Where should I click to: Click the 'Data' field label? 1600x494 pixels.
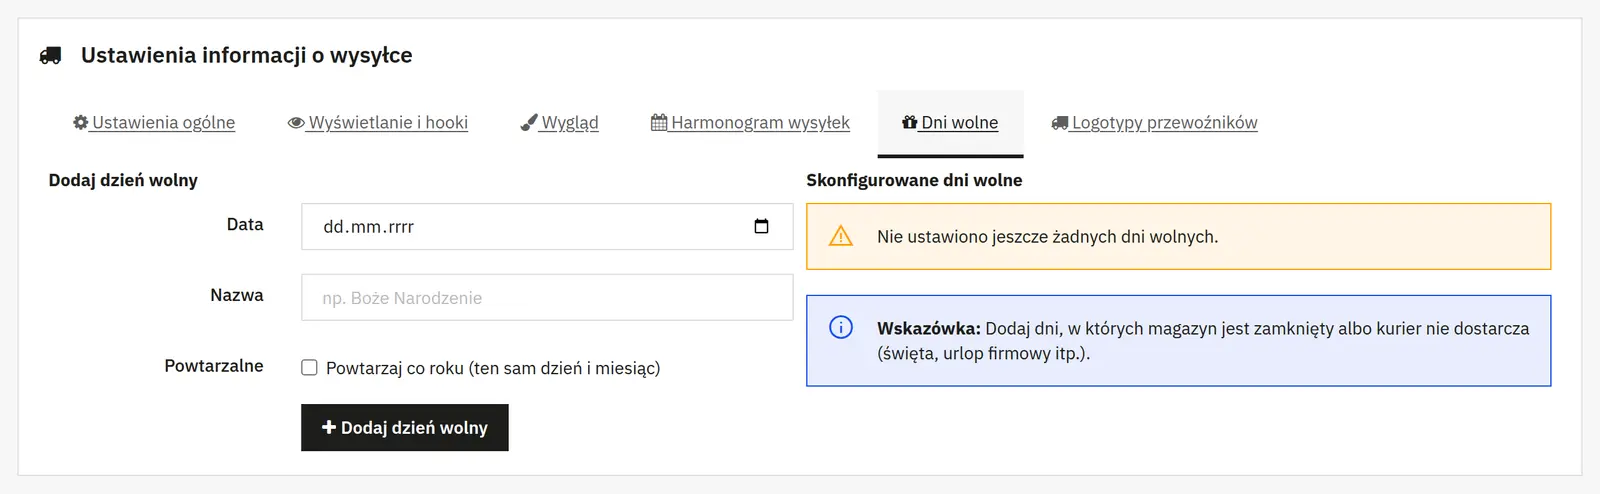tap(245, 225)
